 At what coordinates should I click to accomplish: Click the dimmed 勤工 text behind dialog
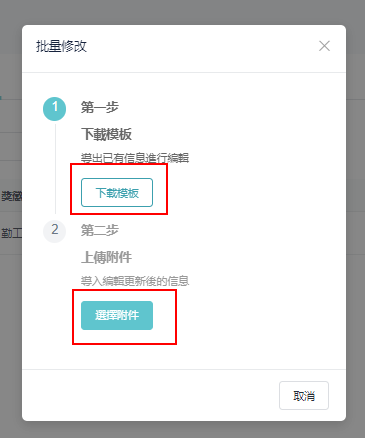[11, 233]
